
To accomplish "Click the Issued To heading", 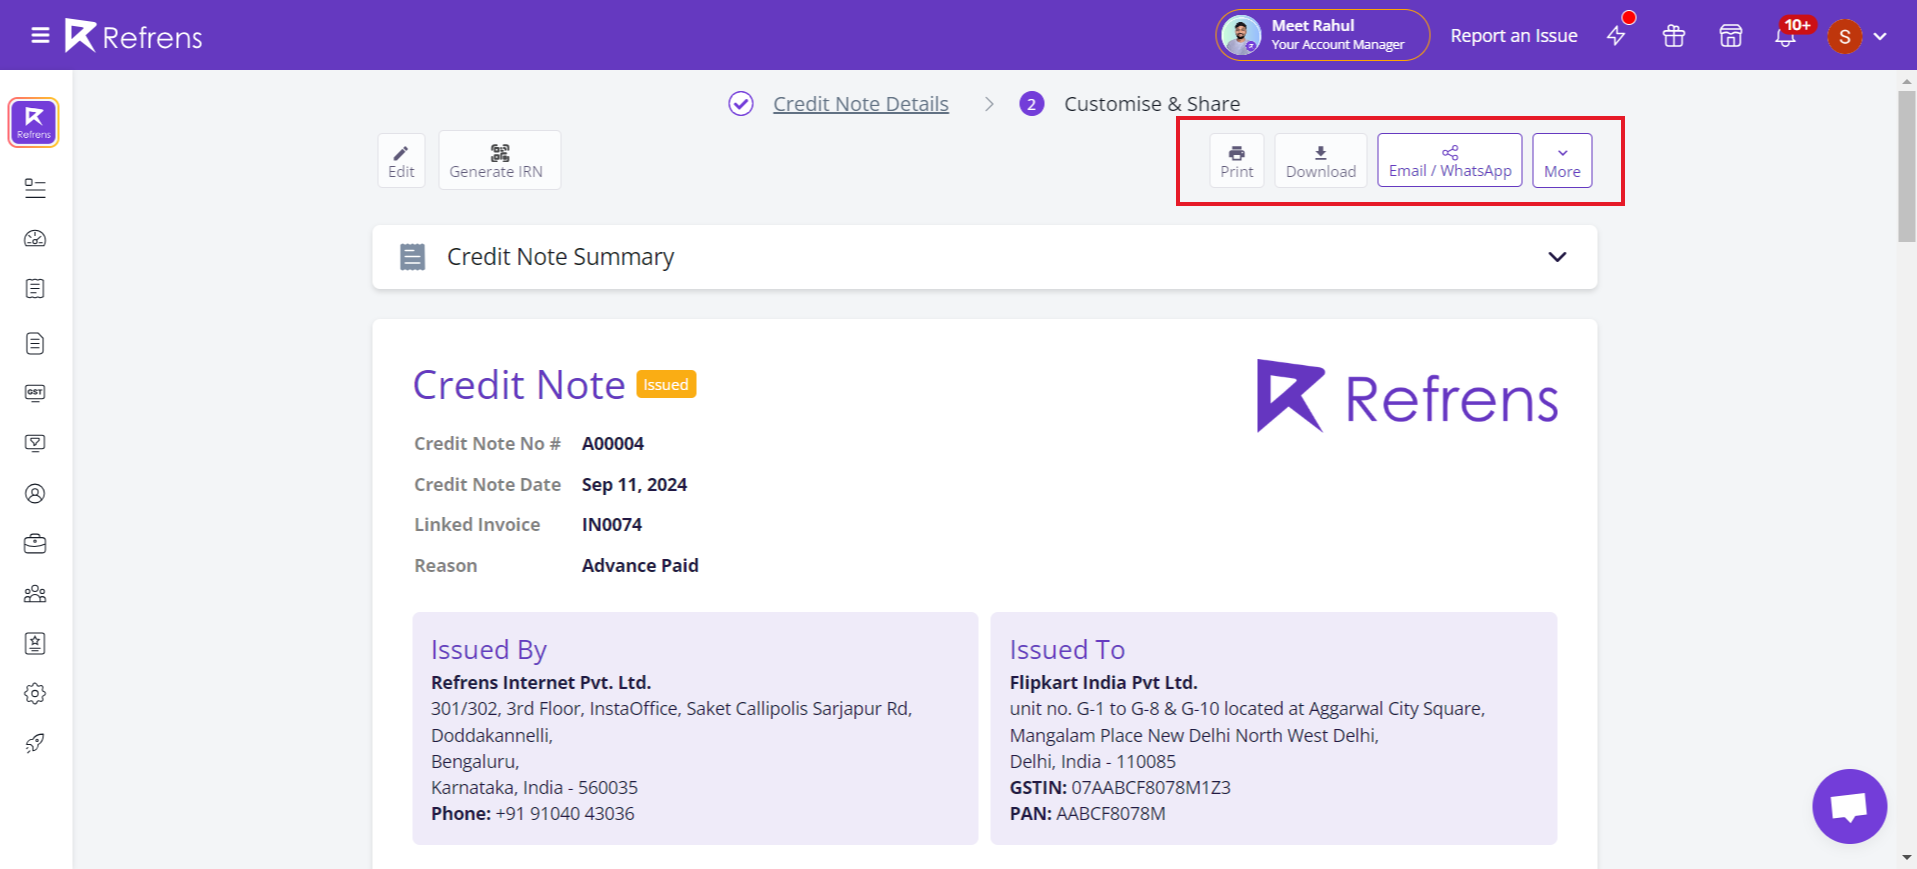I will click(1067, 650).
